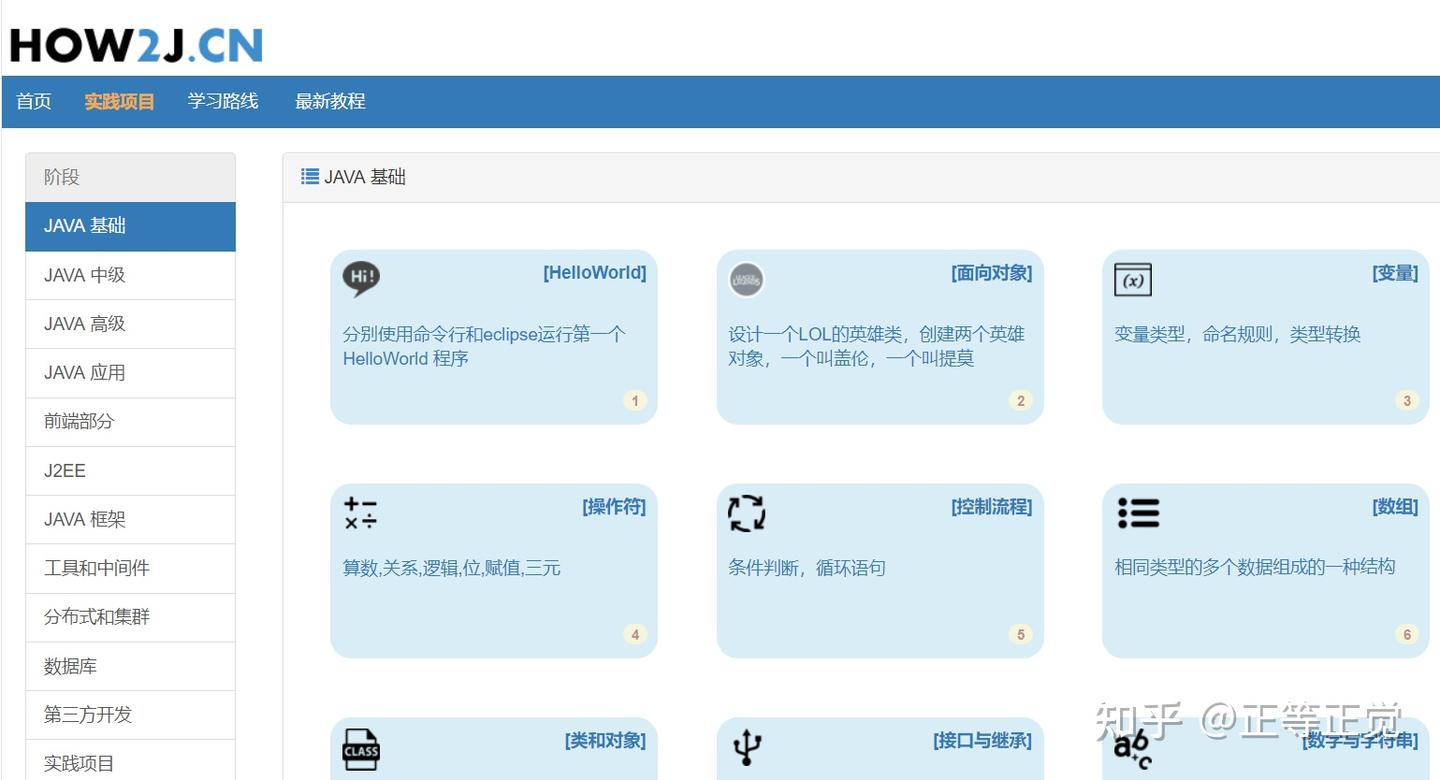Click the (x) variable icon on 变量 card
This screenshot has height=780, width=1440.
(x=1133, y=280)
